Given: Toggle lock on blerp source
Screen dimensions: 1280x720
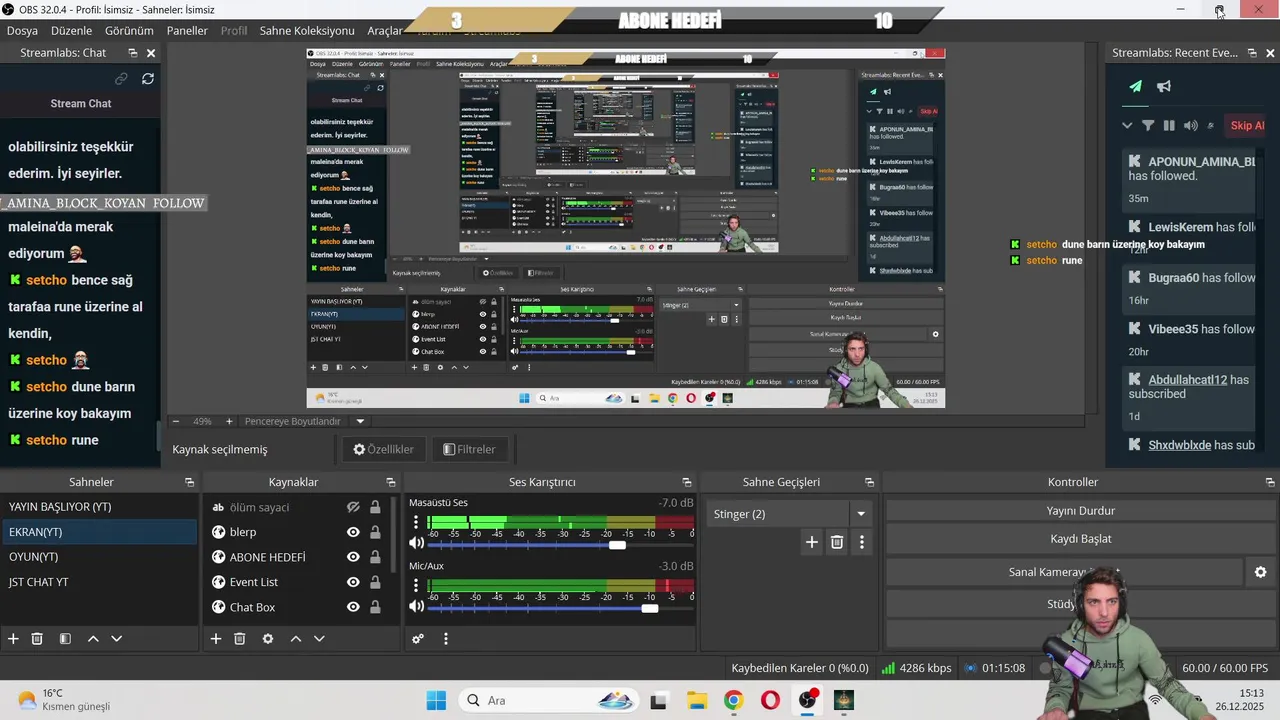Looking at the screenshot, I should pyautogui.click(x=375, y=532).
